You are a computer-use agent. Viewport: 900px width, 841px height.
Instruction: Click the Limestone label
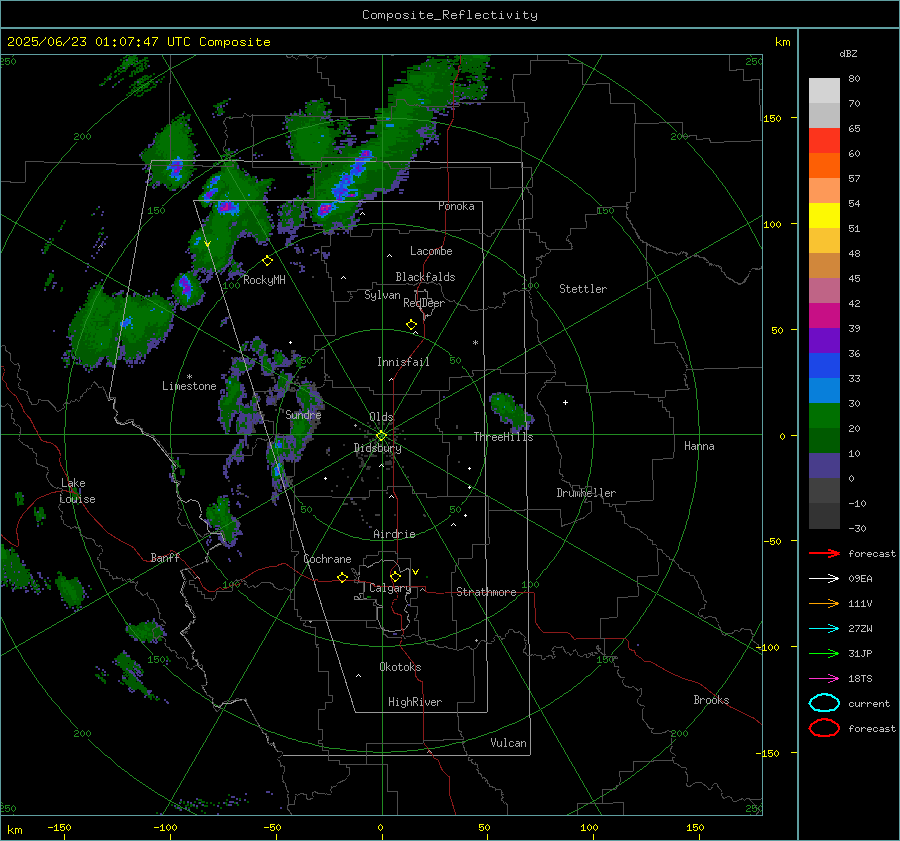point(189,386)
